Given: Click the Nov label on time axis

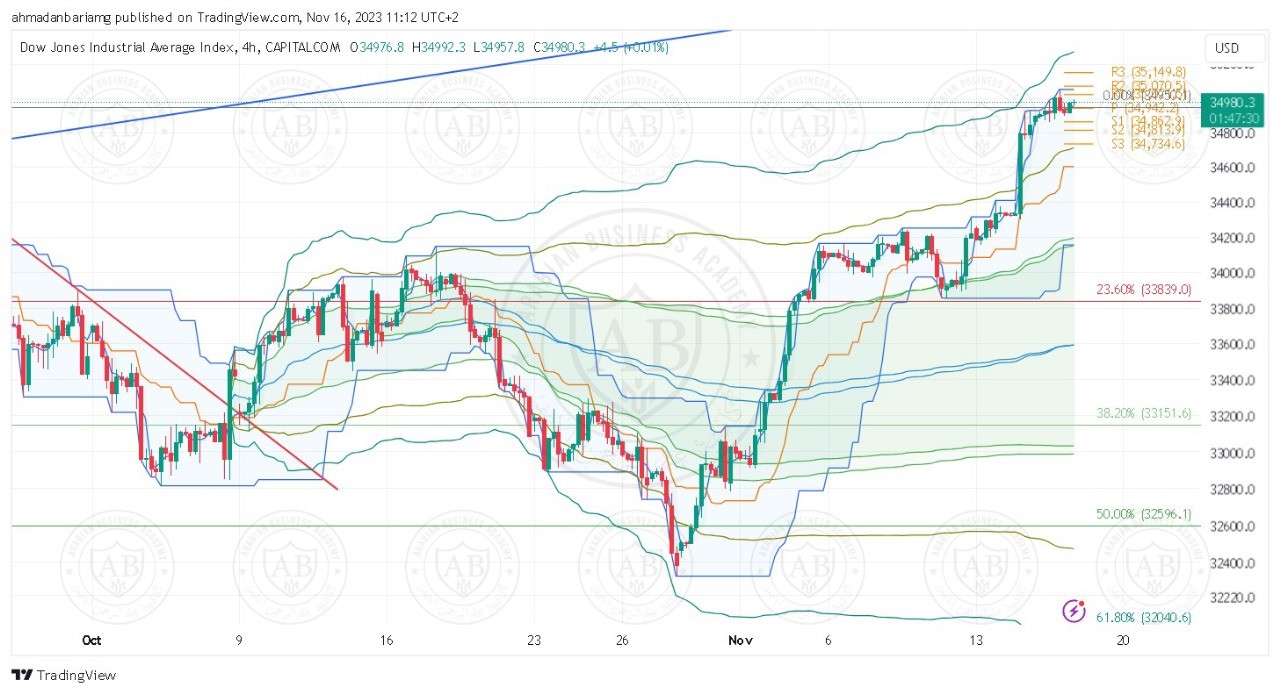Looking at the screenshot, I should (740, 640).
